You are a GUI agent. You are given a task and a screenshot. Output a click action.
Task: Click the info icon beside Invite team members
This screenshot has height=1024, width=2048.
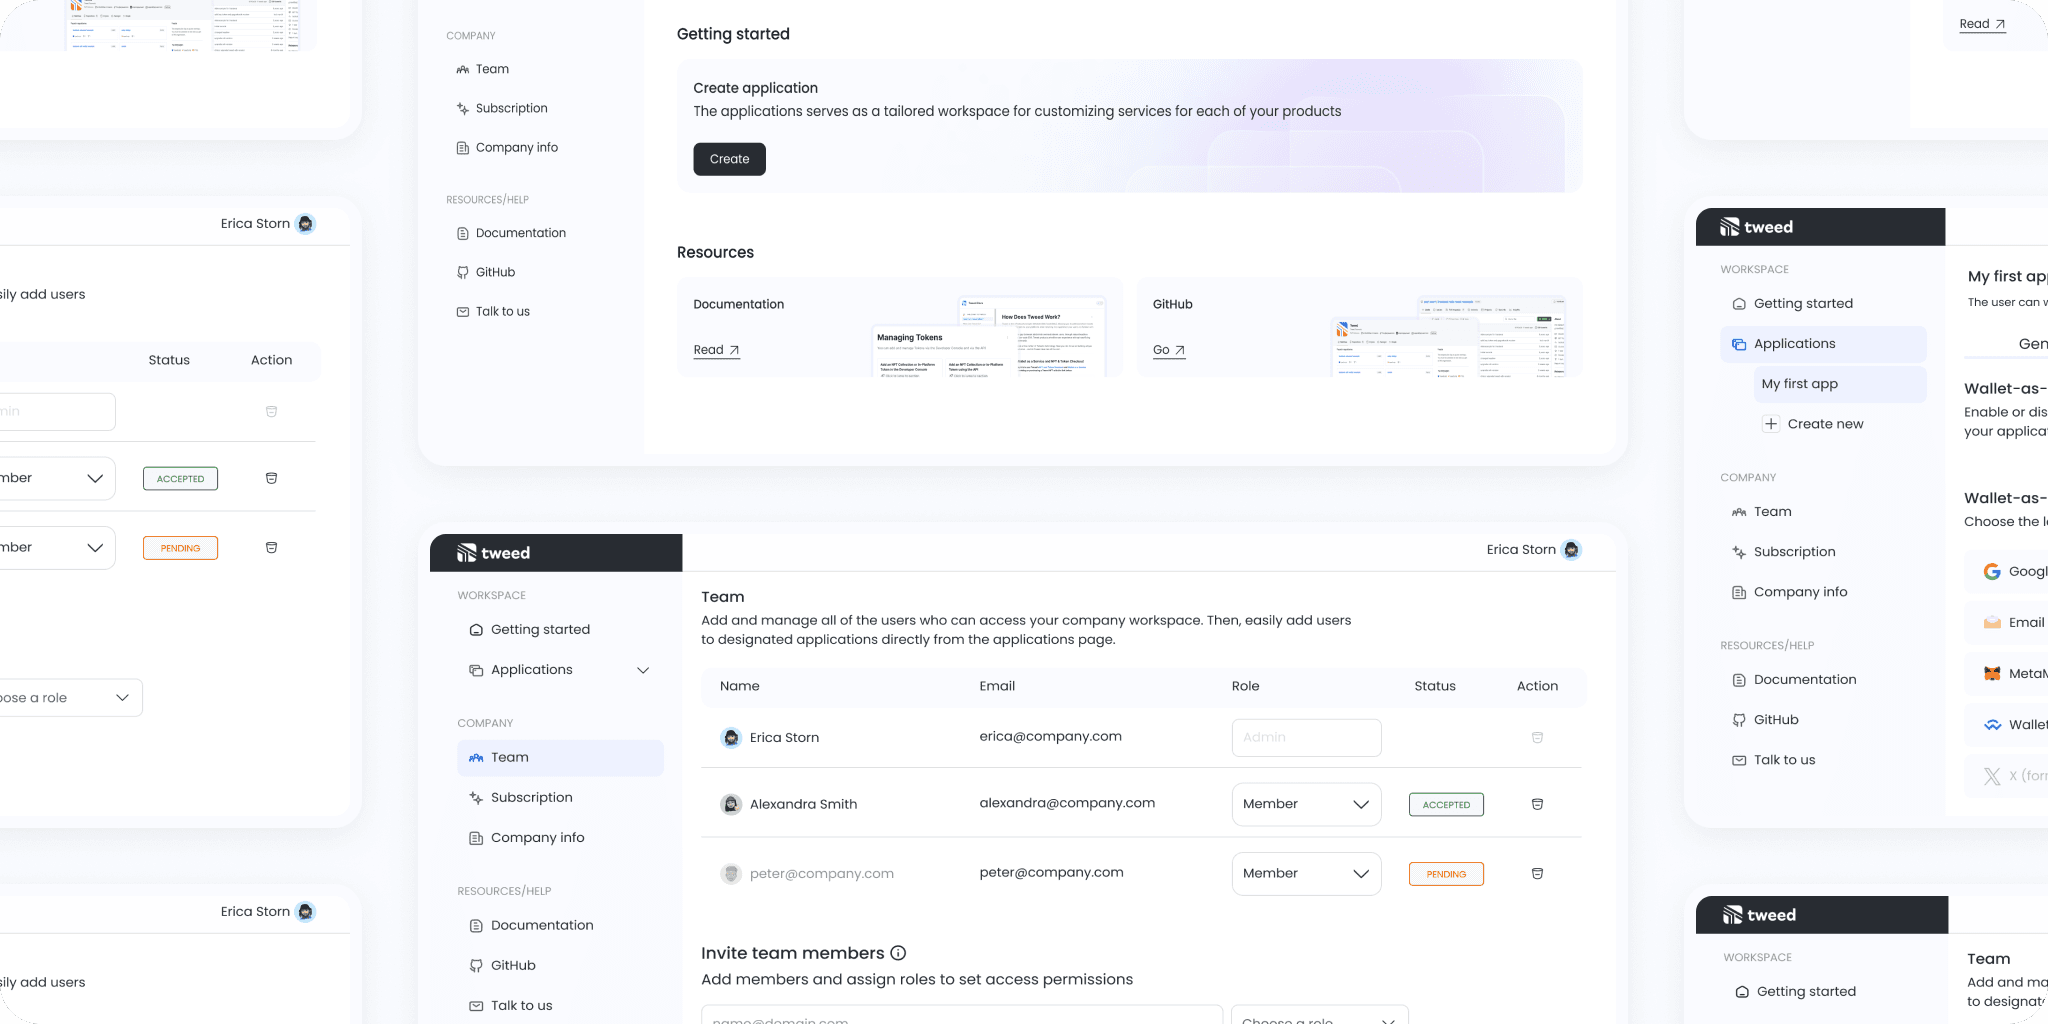point(897,953)
